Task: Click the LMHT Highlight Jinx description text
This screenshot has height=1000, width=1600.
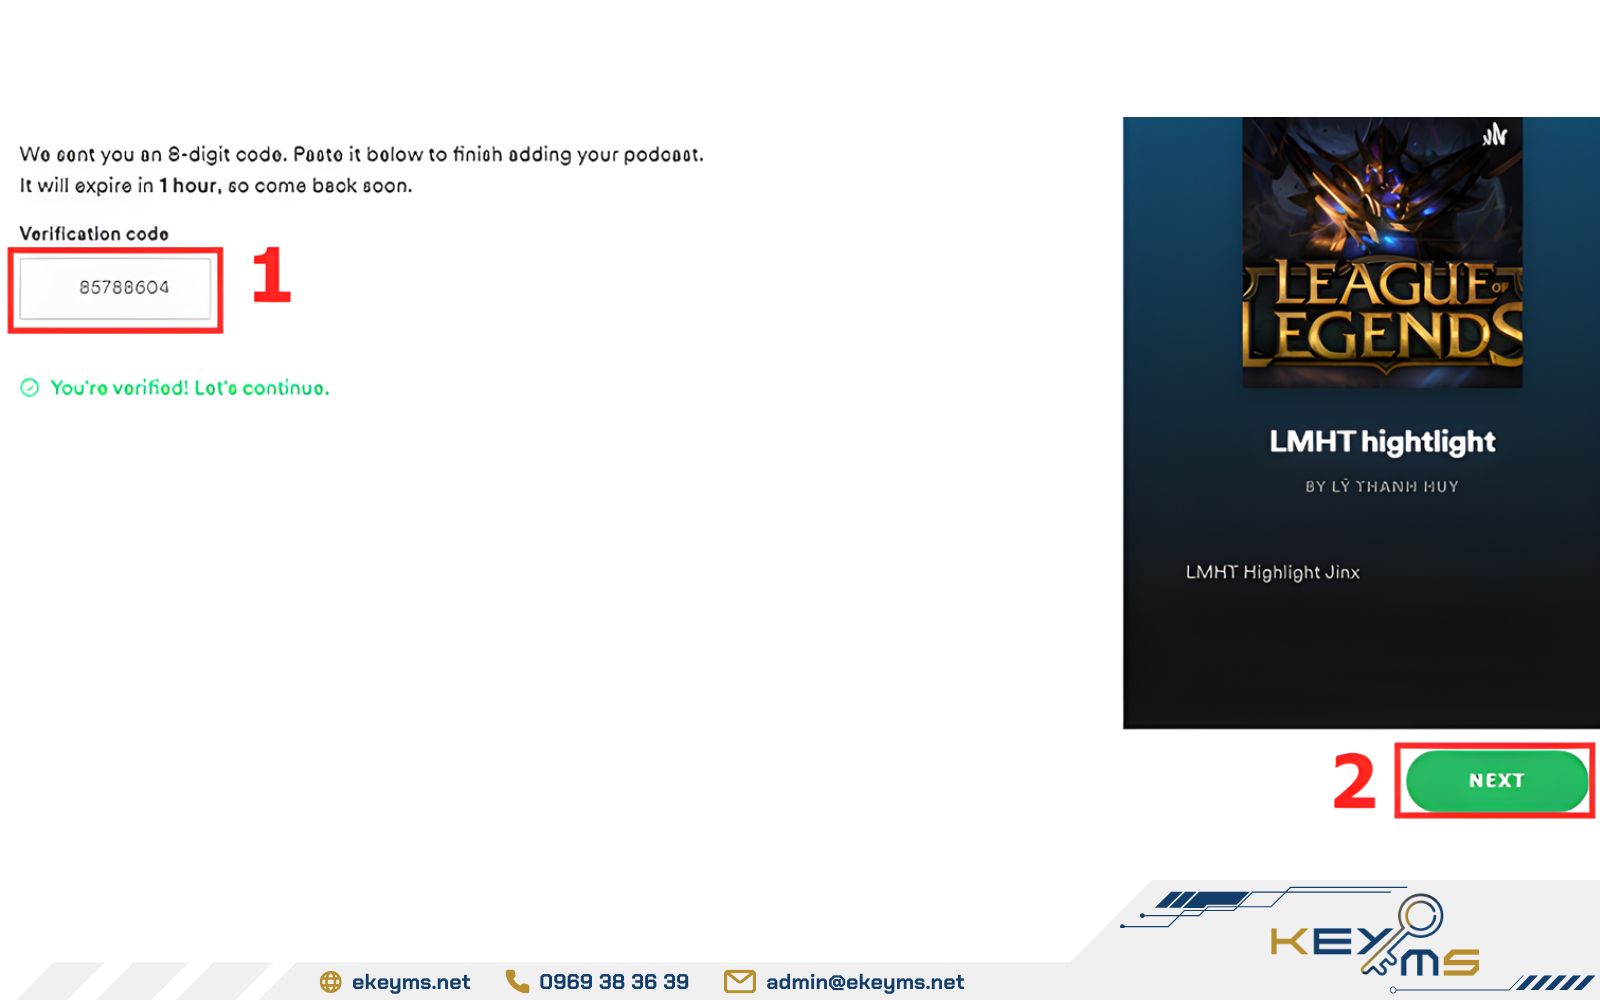Action: [1272, 572]
